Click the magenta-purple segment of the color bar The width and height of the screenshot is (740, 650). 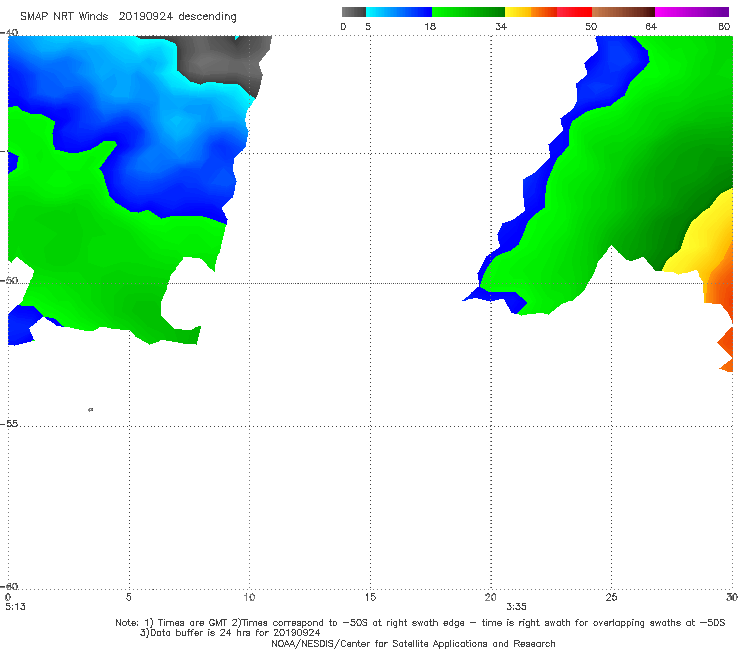click(x=692, y=12)
